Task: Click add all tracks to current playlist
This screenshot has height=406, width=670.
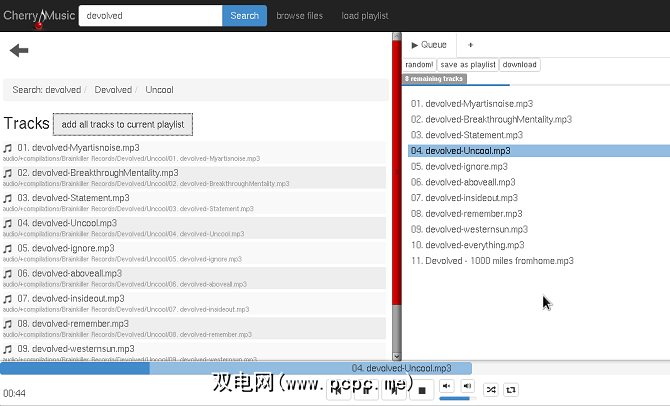Action: point(123,124)
